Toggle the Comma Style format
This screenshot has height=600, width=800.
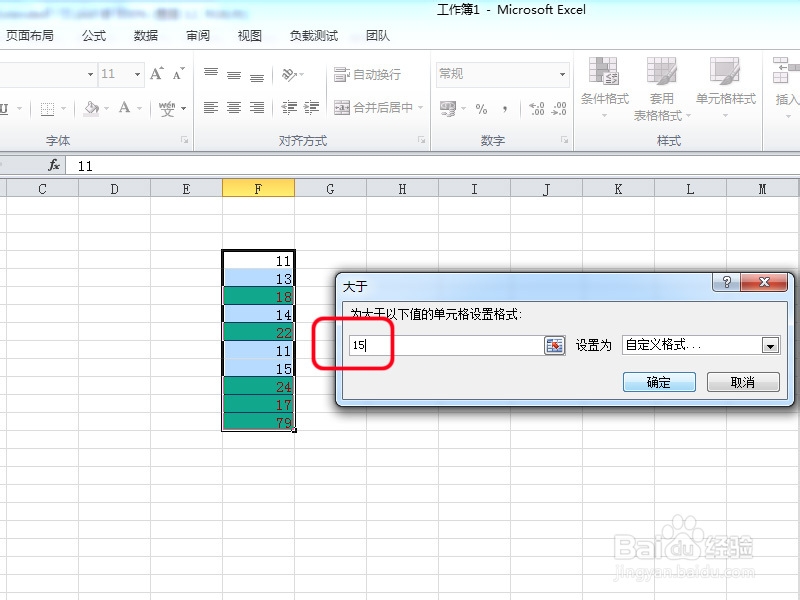point(505,108)
